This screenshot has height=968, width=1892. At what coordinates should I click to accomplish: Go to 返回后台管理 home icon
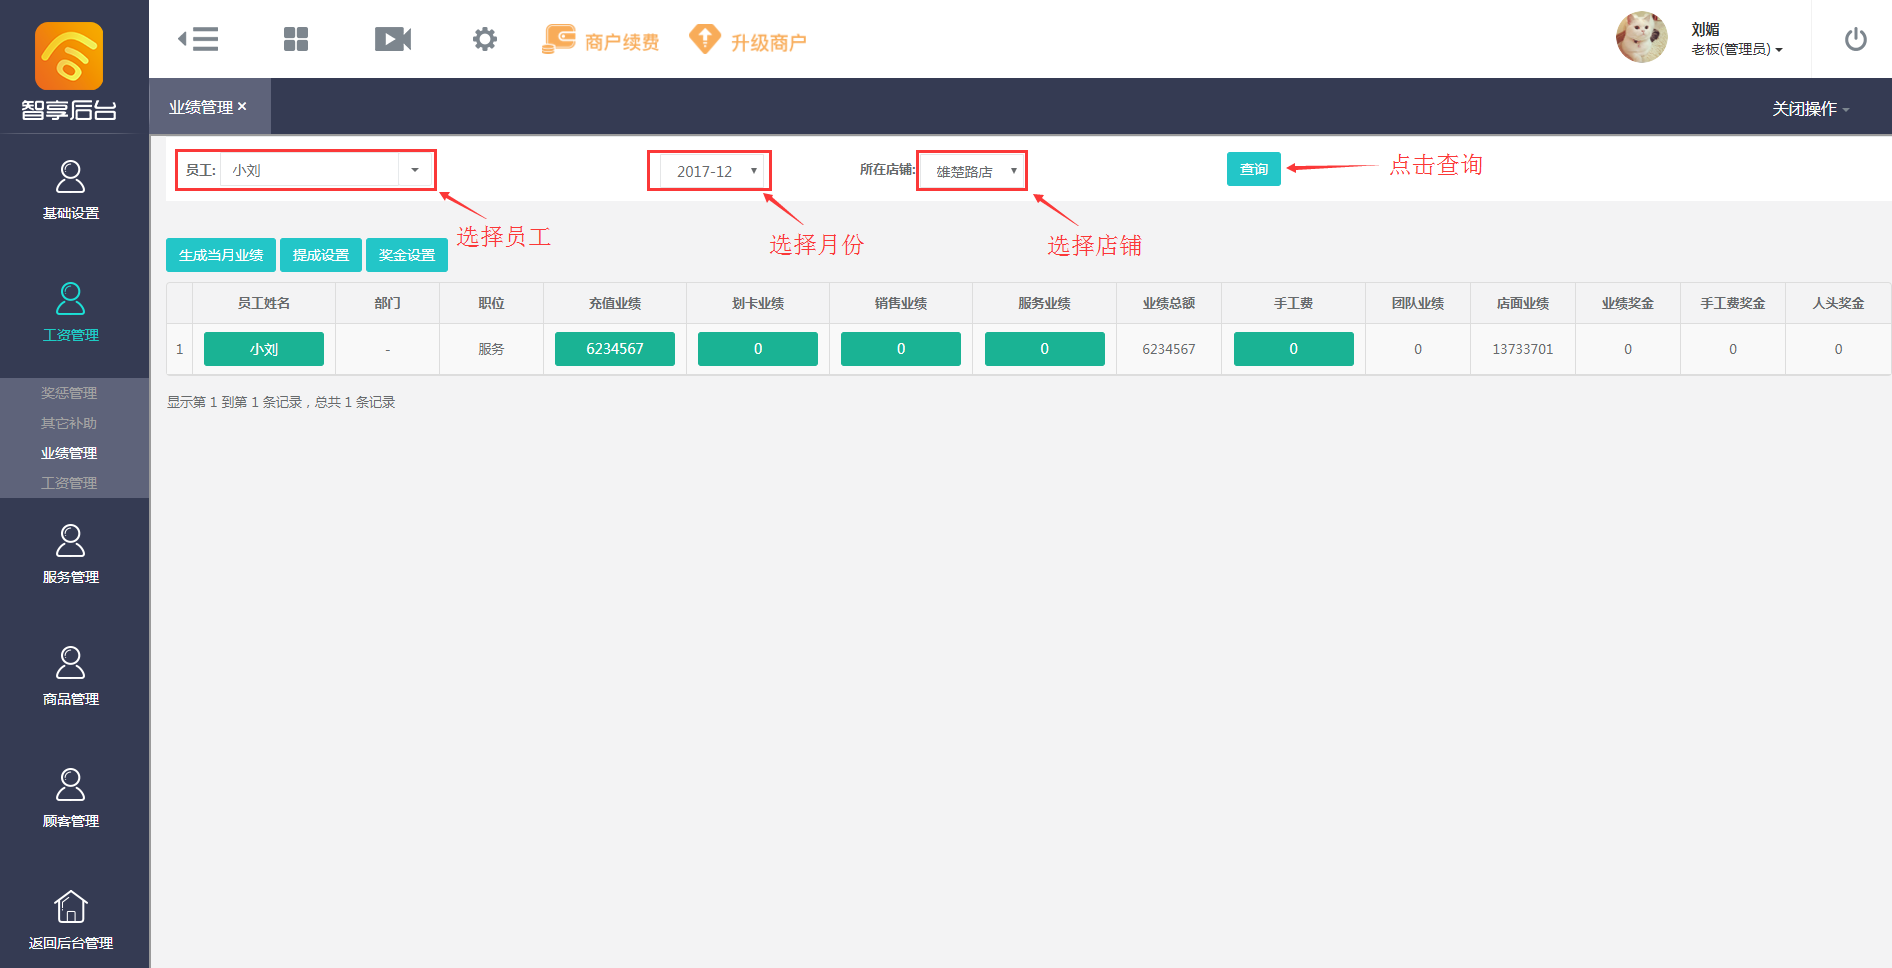coord(71,920)
